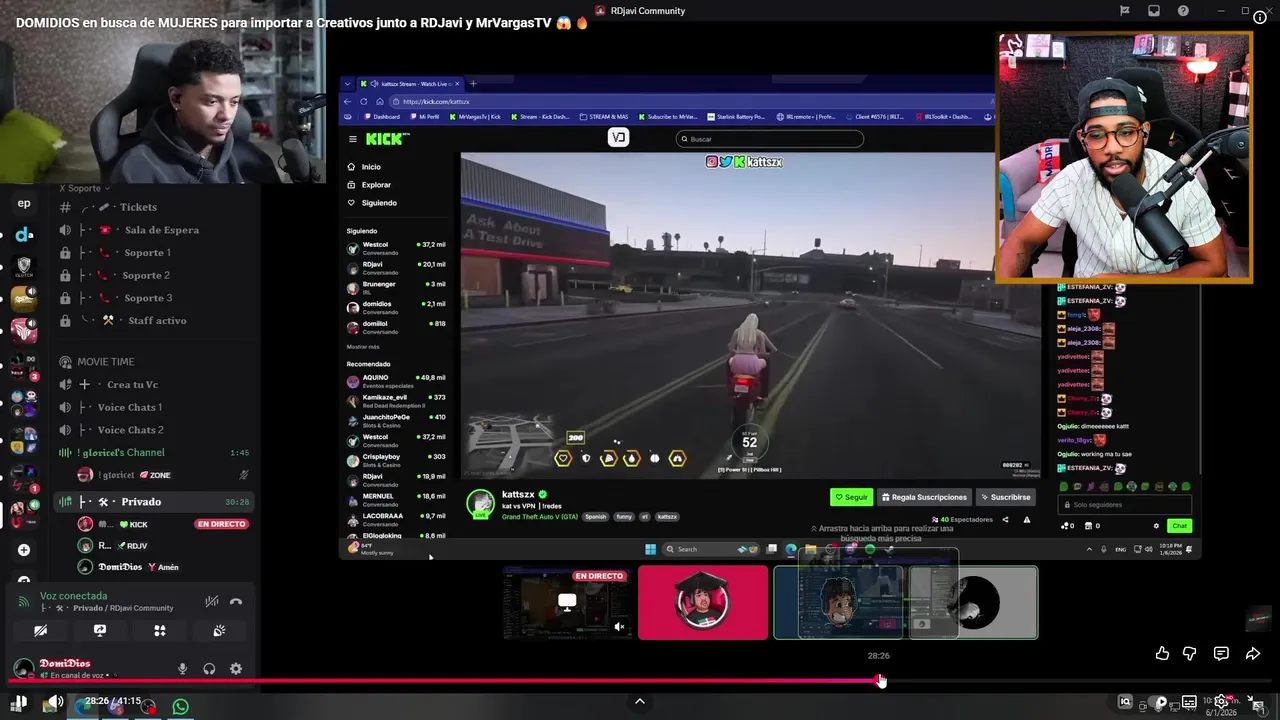This screenshot has width=1280, height=720.
Task: Click the green Chat send button
Action: 1179,526
